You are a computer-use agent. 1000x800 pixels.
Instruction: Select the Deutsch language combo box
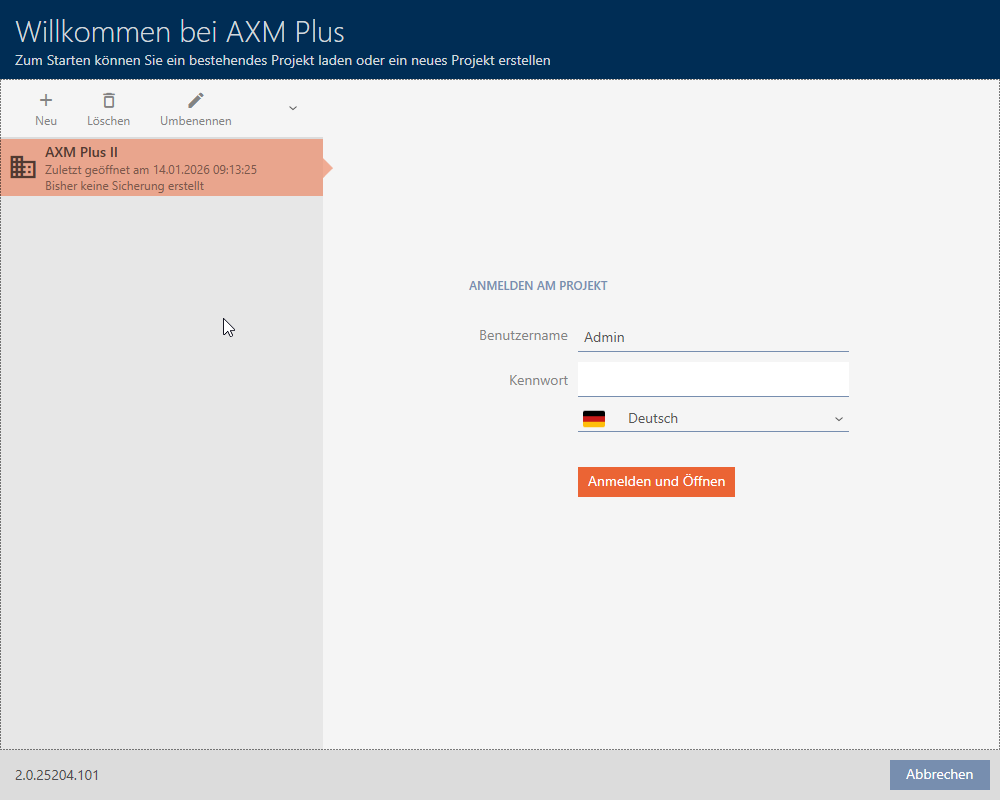[x=712, y=419]
